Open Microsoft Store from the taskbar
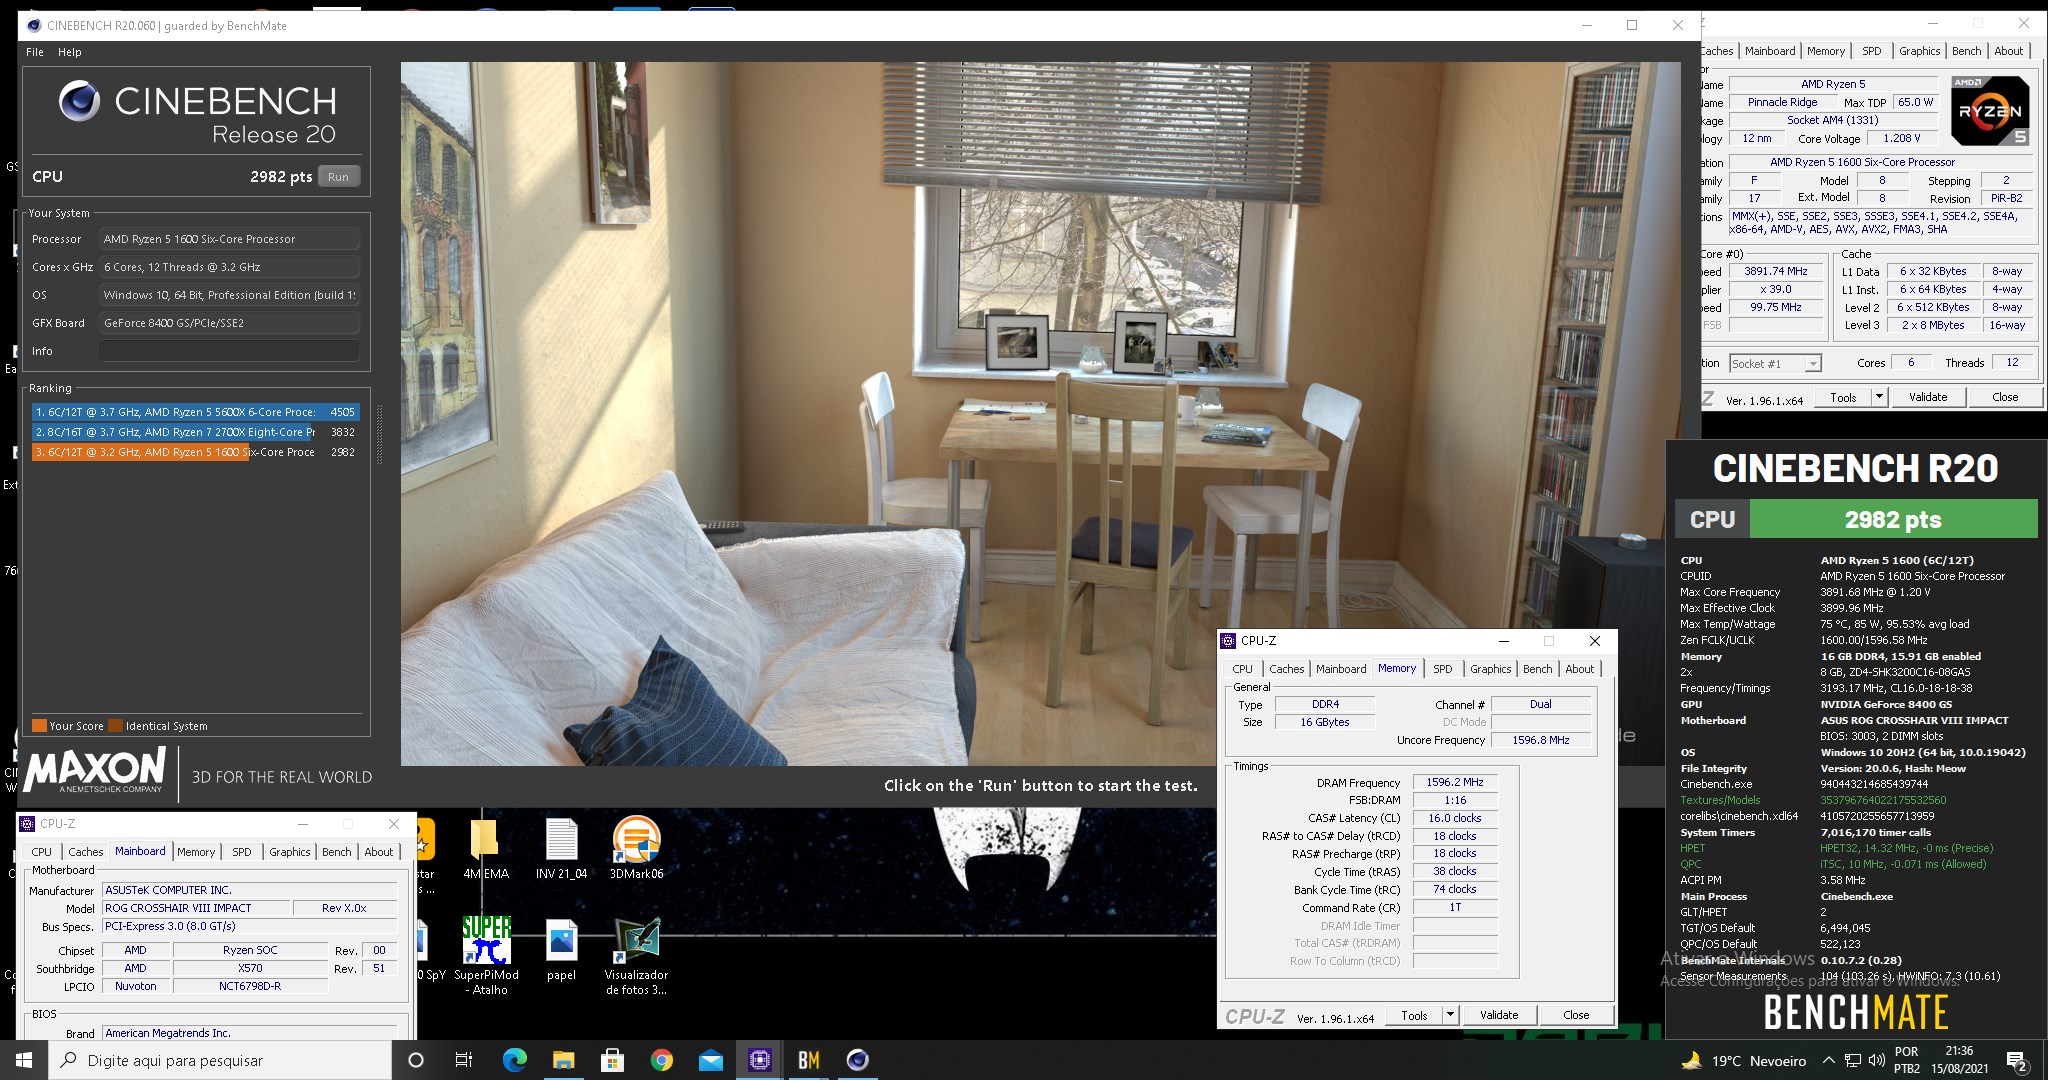This screenshot has width=2048, height=1080. pos(612,1060)
